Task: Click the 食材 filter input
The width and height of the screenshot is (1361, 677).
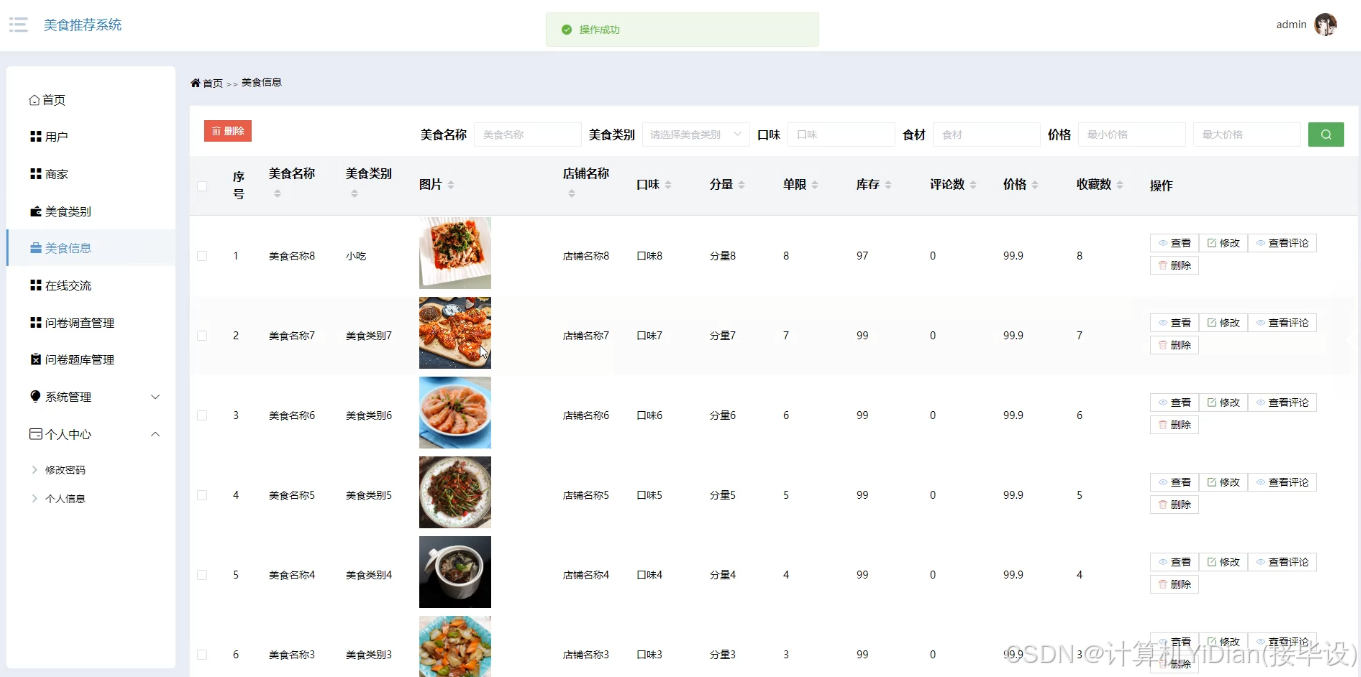Action: (x=986, y=135)
